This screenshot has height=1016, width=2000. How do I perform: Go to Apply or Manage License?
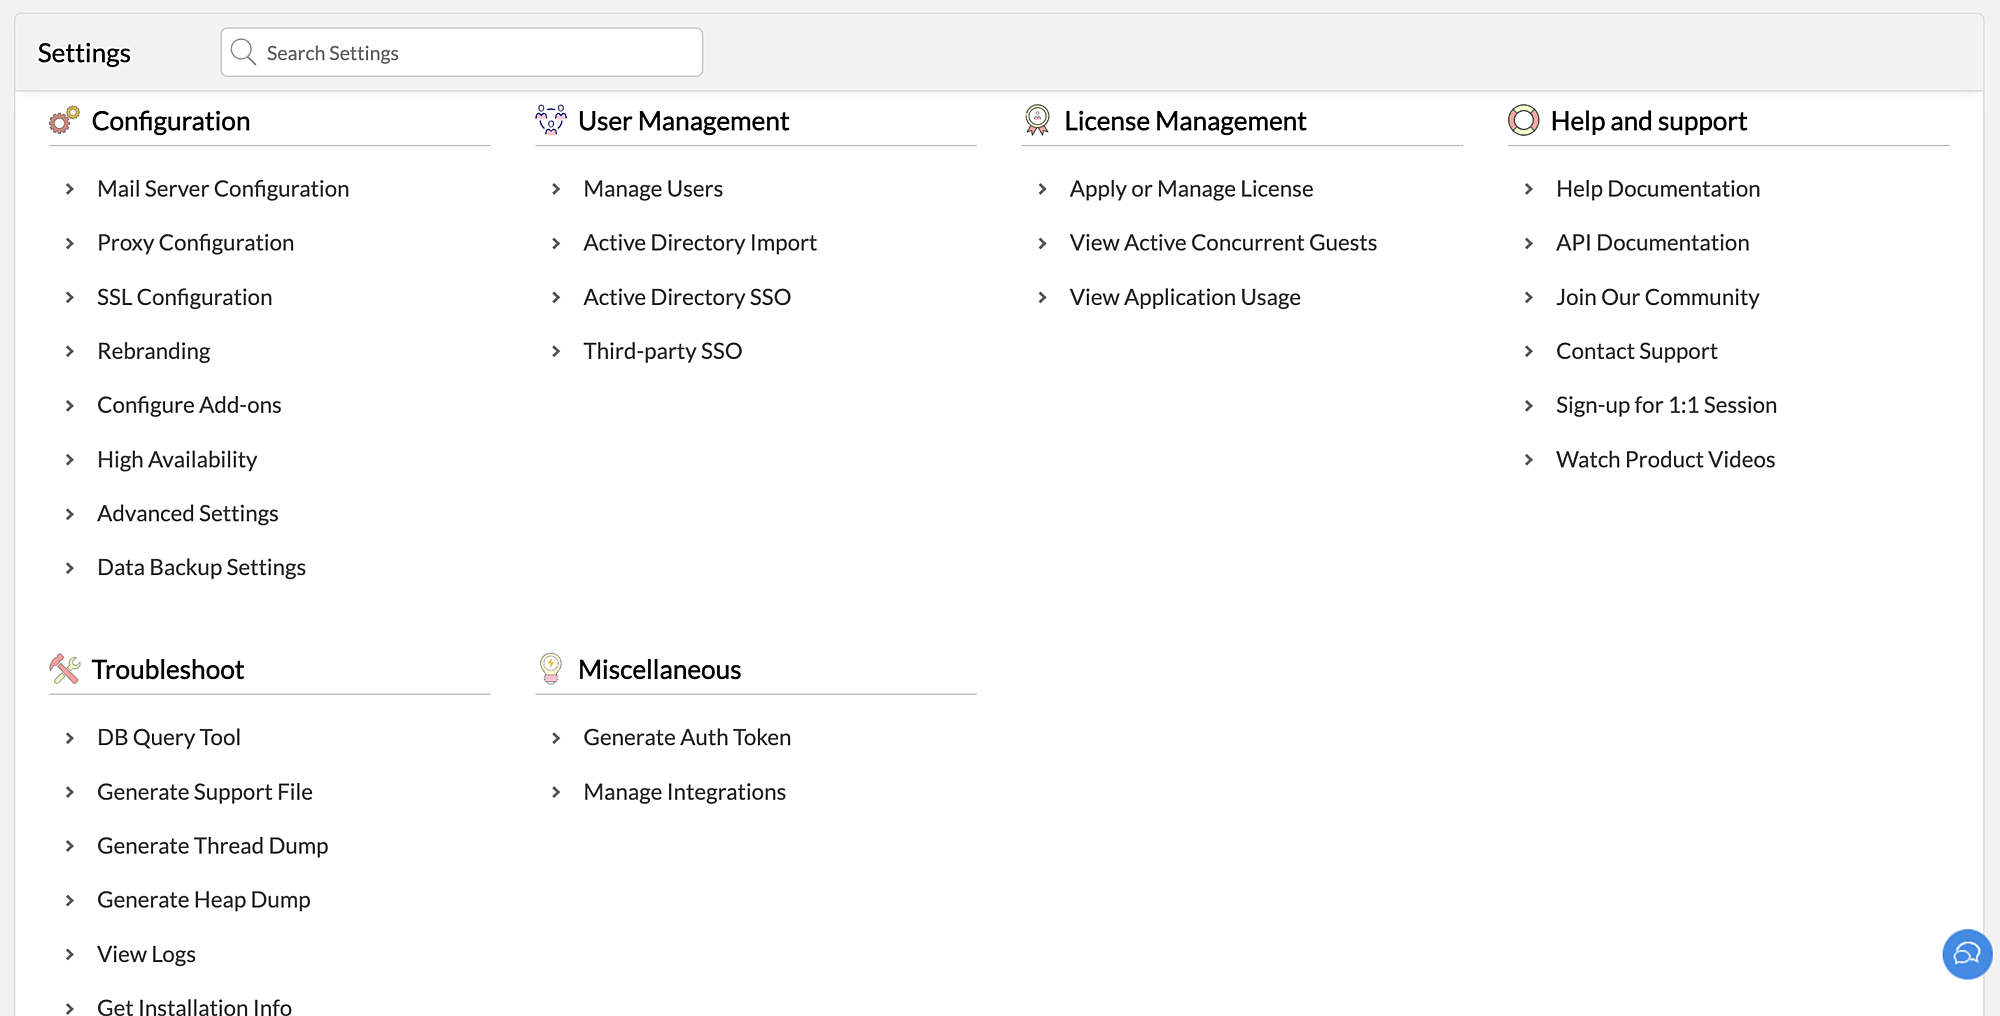pyautogui.click(x=1190, y=189)
